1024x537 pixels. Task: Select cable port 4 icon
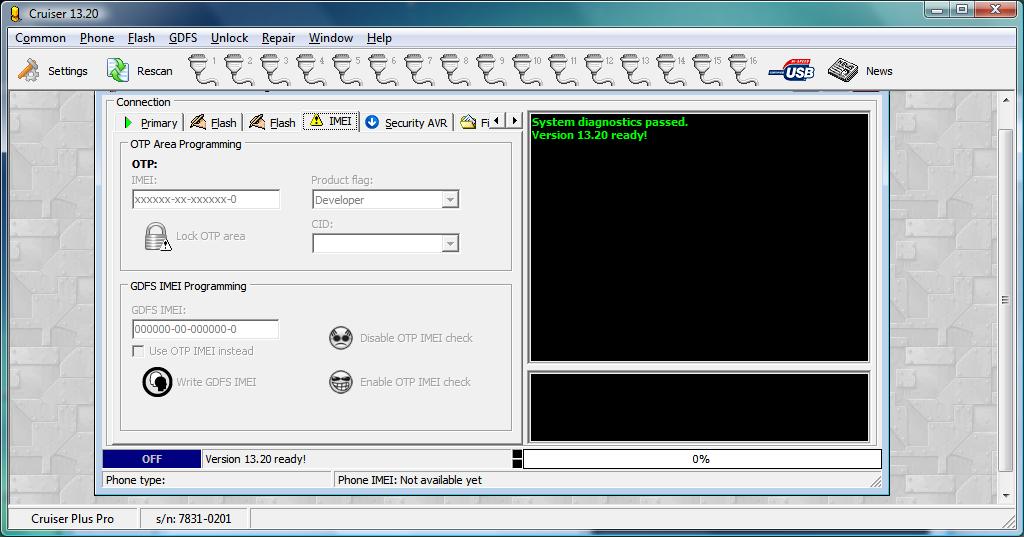[x=310, y=70]
